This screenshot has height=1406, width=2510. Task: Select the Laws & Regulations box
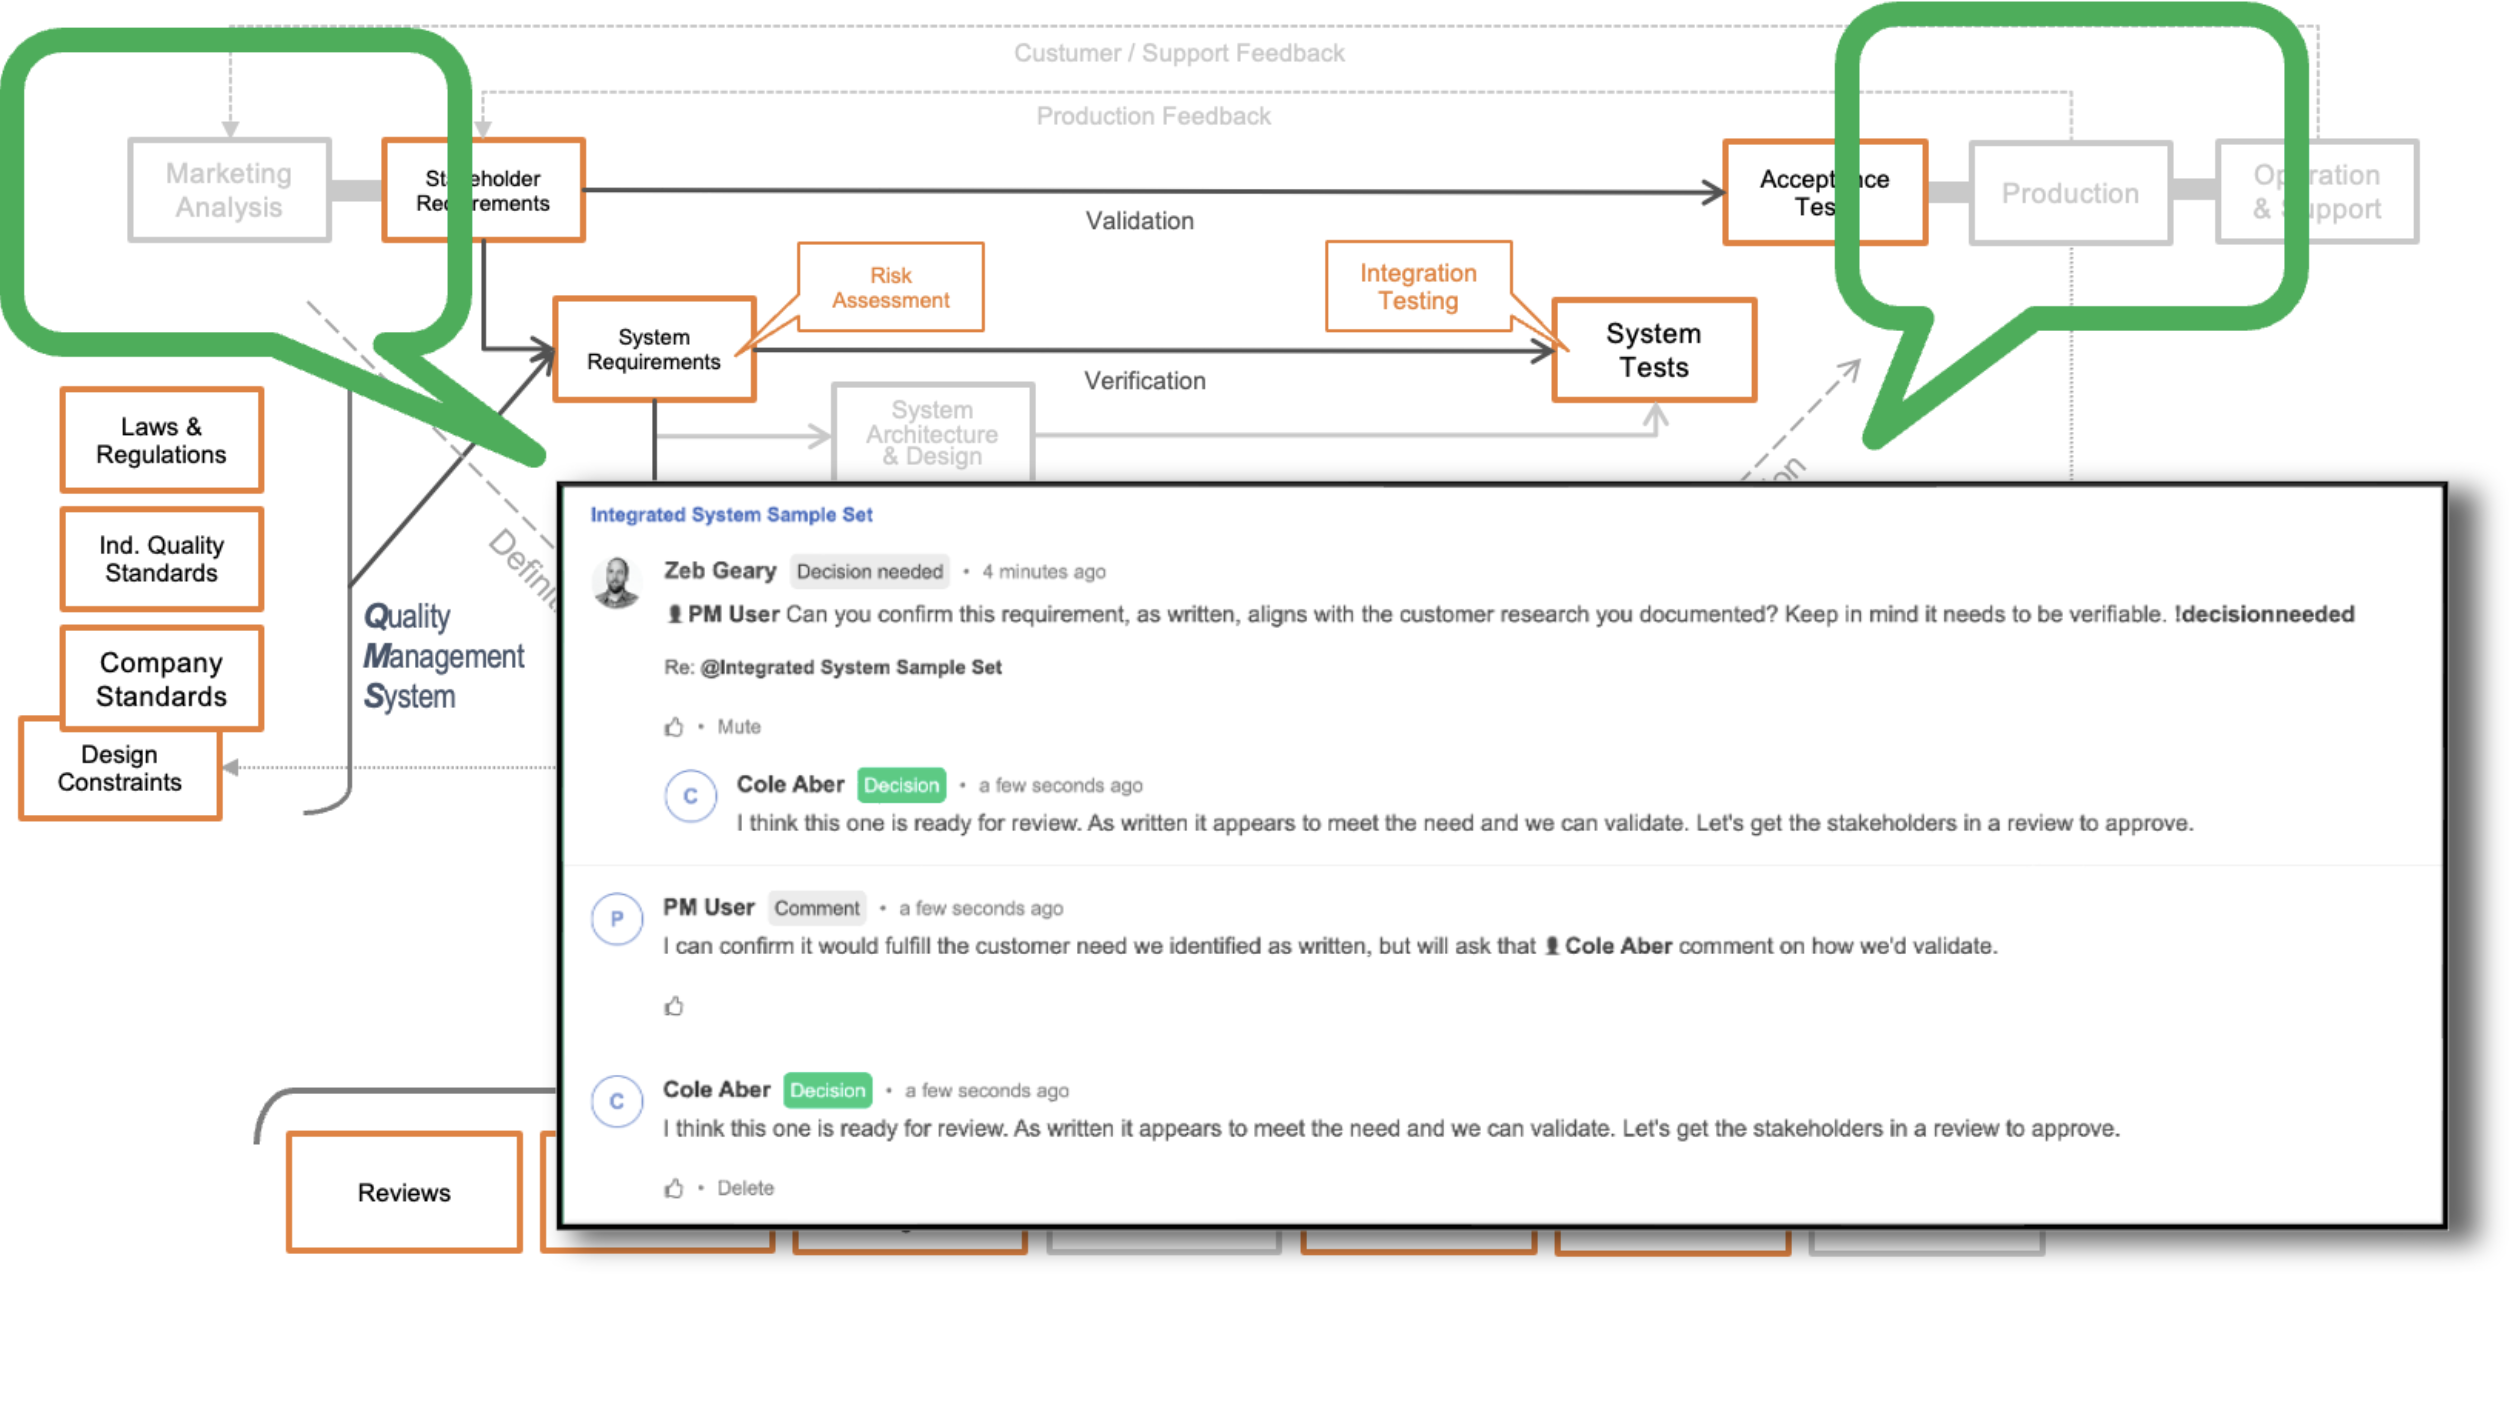click(161, 440)
